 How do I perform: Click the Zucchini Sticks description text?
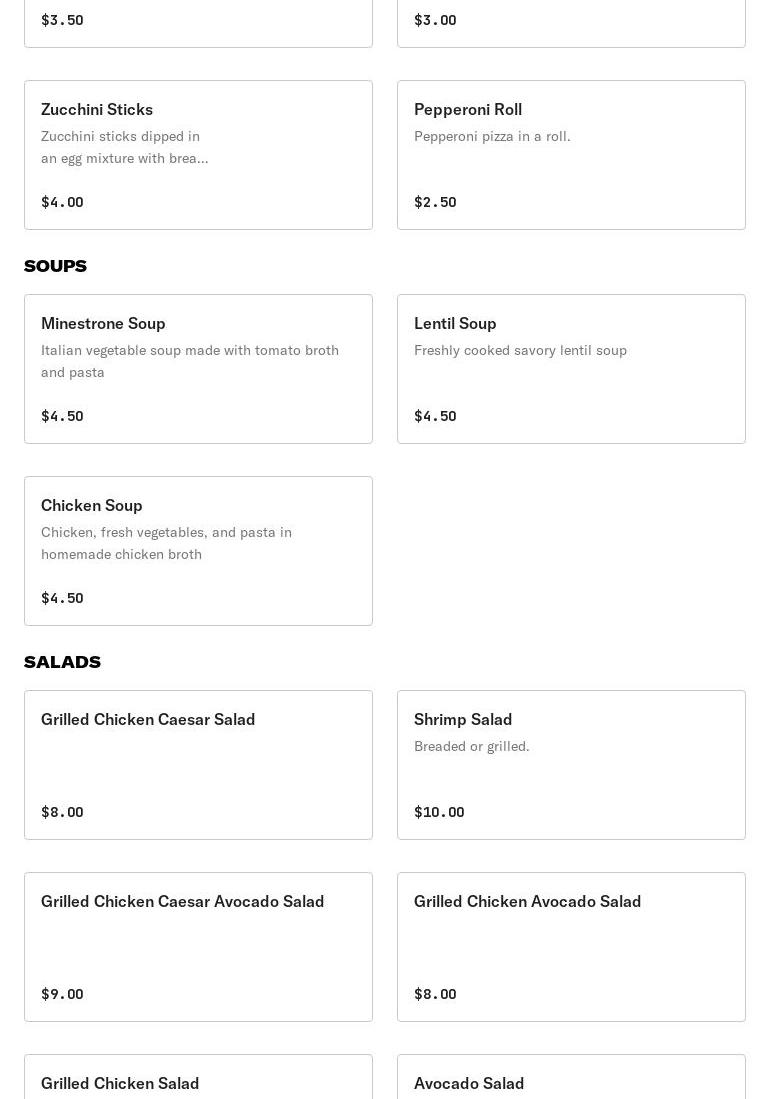(124, 147)
